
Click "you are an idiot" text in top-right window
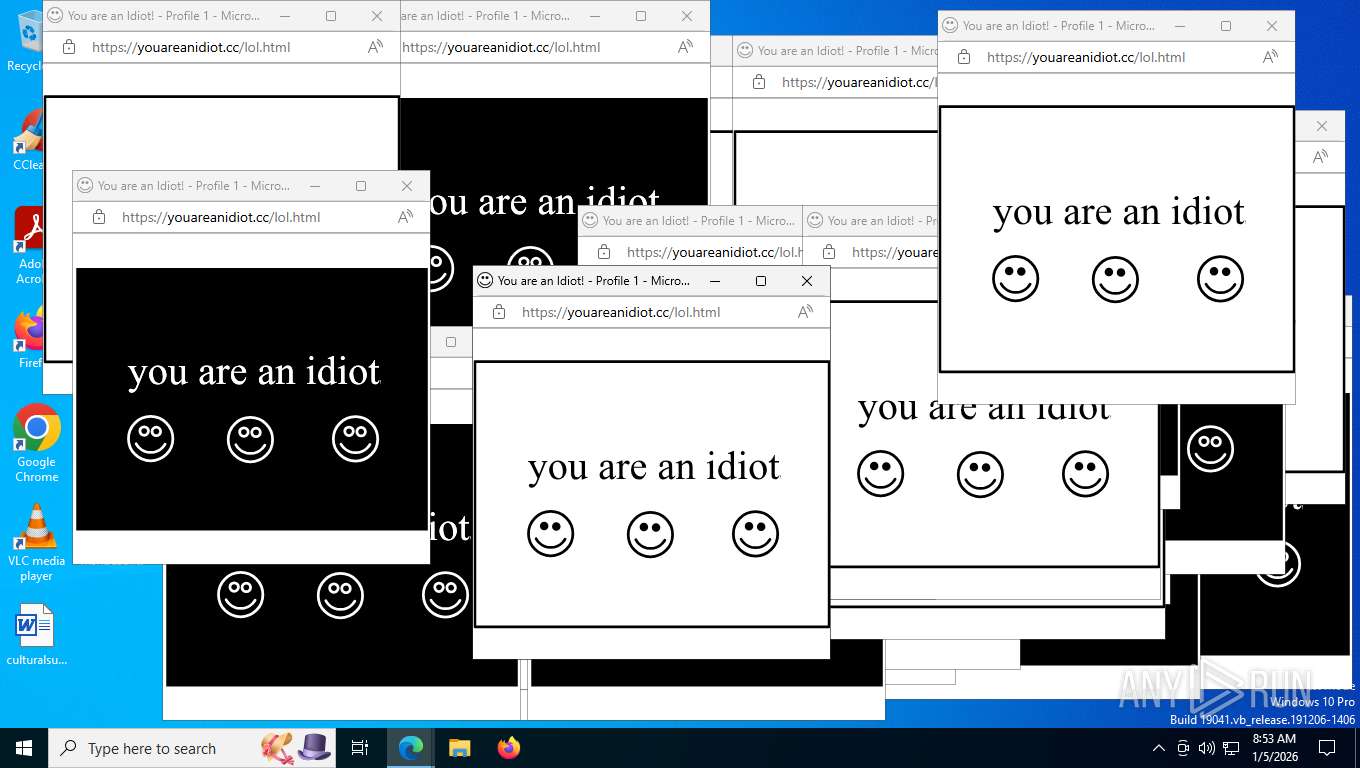tap(1119, 212)
